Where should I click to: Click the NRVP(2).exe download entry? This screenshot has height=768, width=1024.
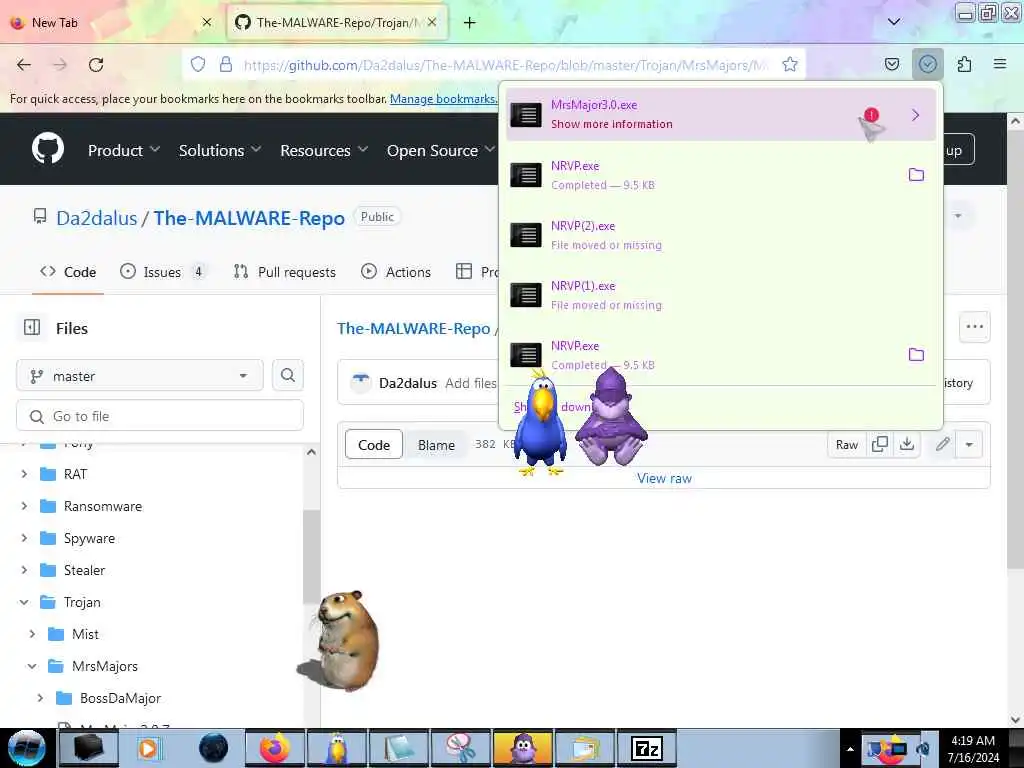pyautogui.click(x=721, y=235)
